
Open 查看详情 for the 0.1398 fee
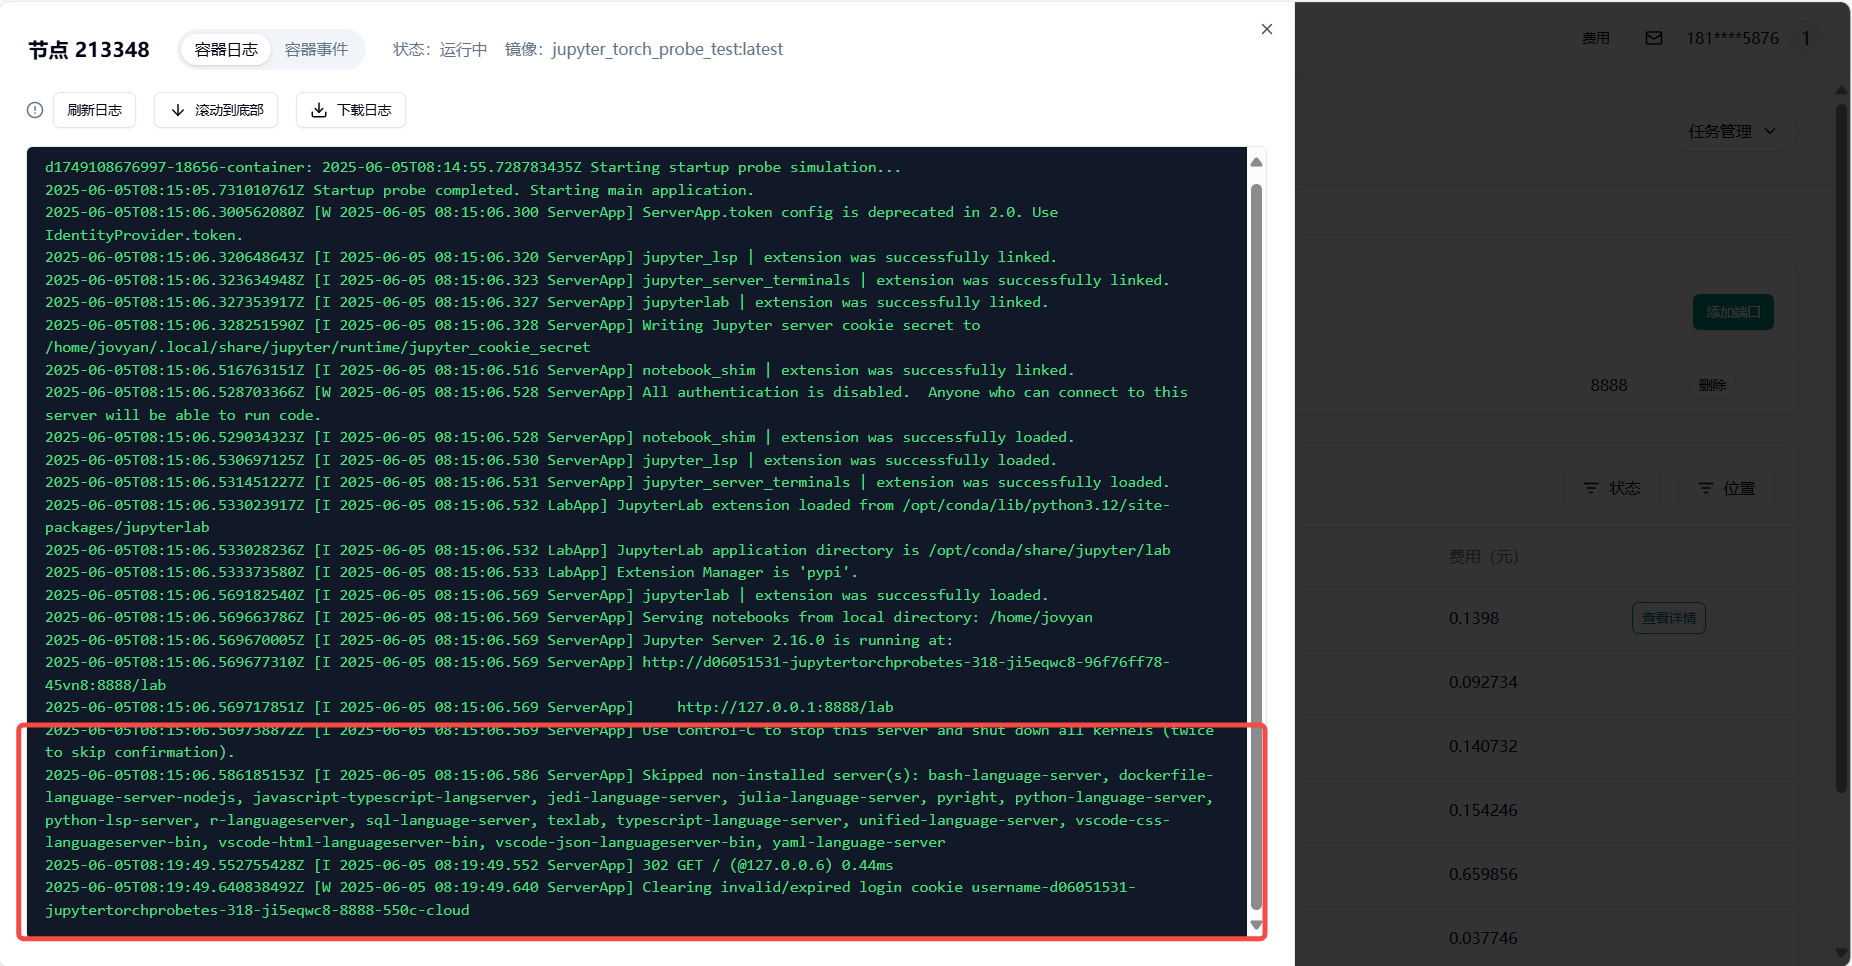[x=1668, y=618]
